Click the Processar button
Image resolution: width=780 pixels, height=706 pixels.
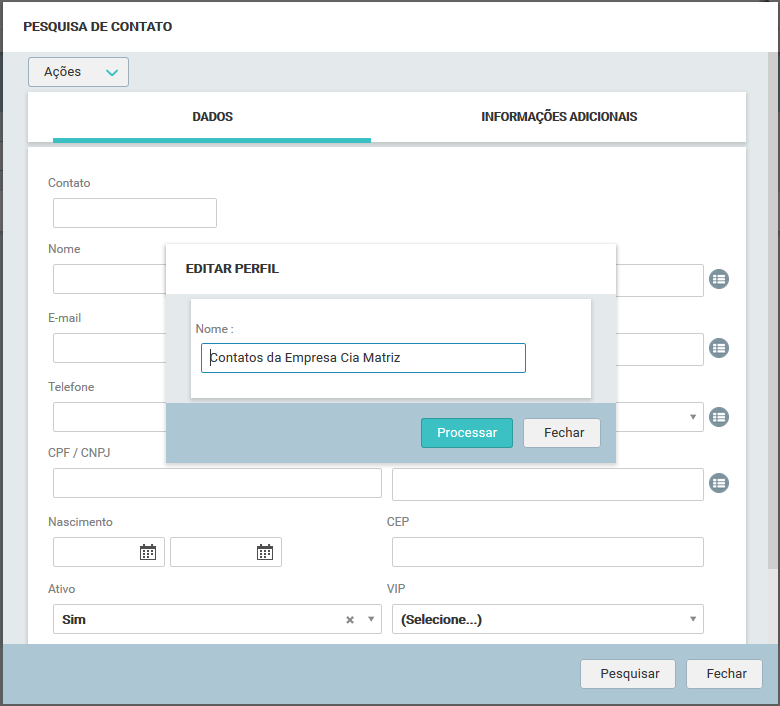[467, 433]
